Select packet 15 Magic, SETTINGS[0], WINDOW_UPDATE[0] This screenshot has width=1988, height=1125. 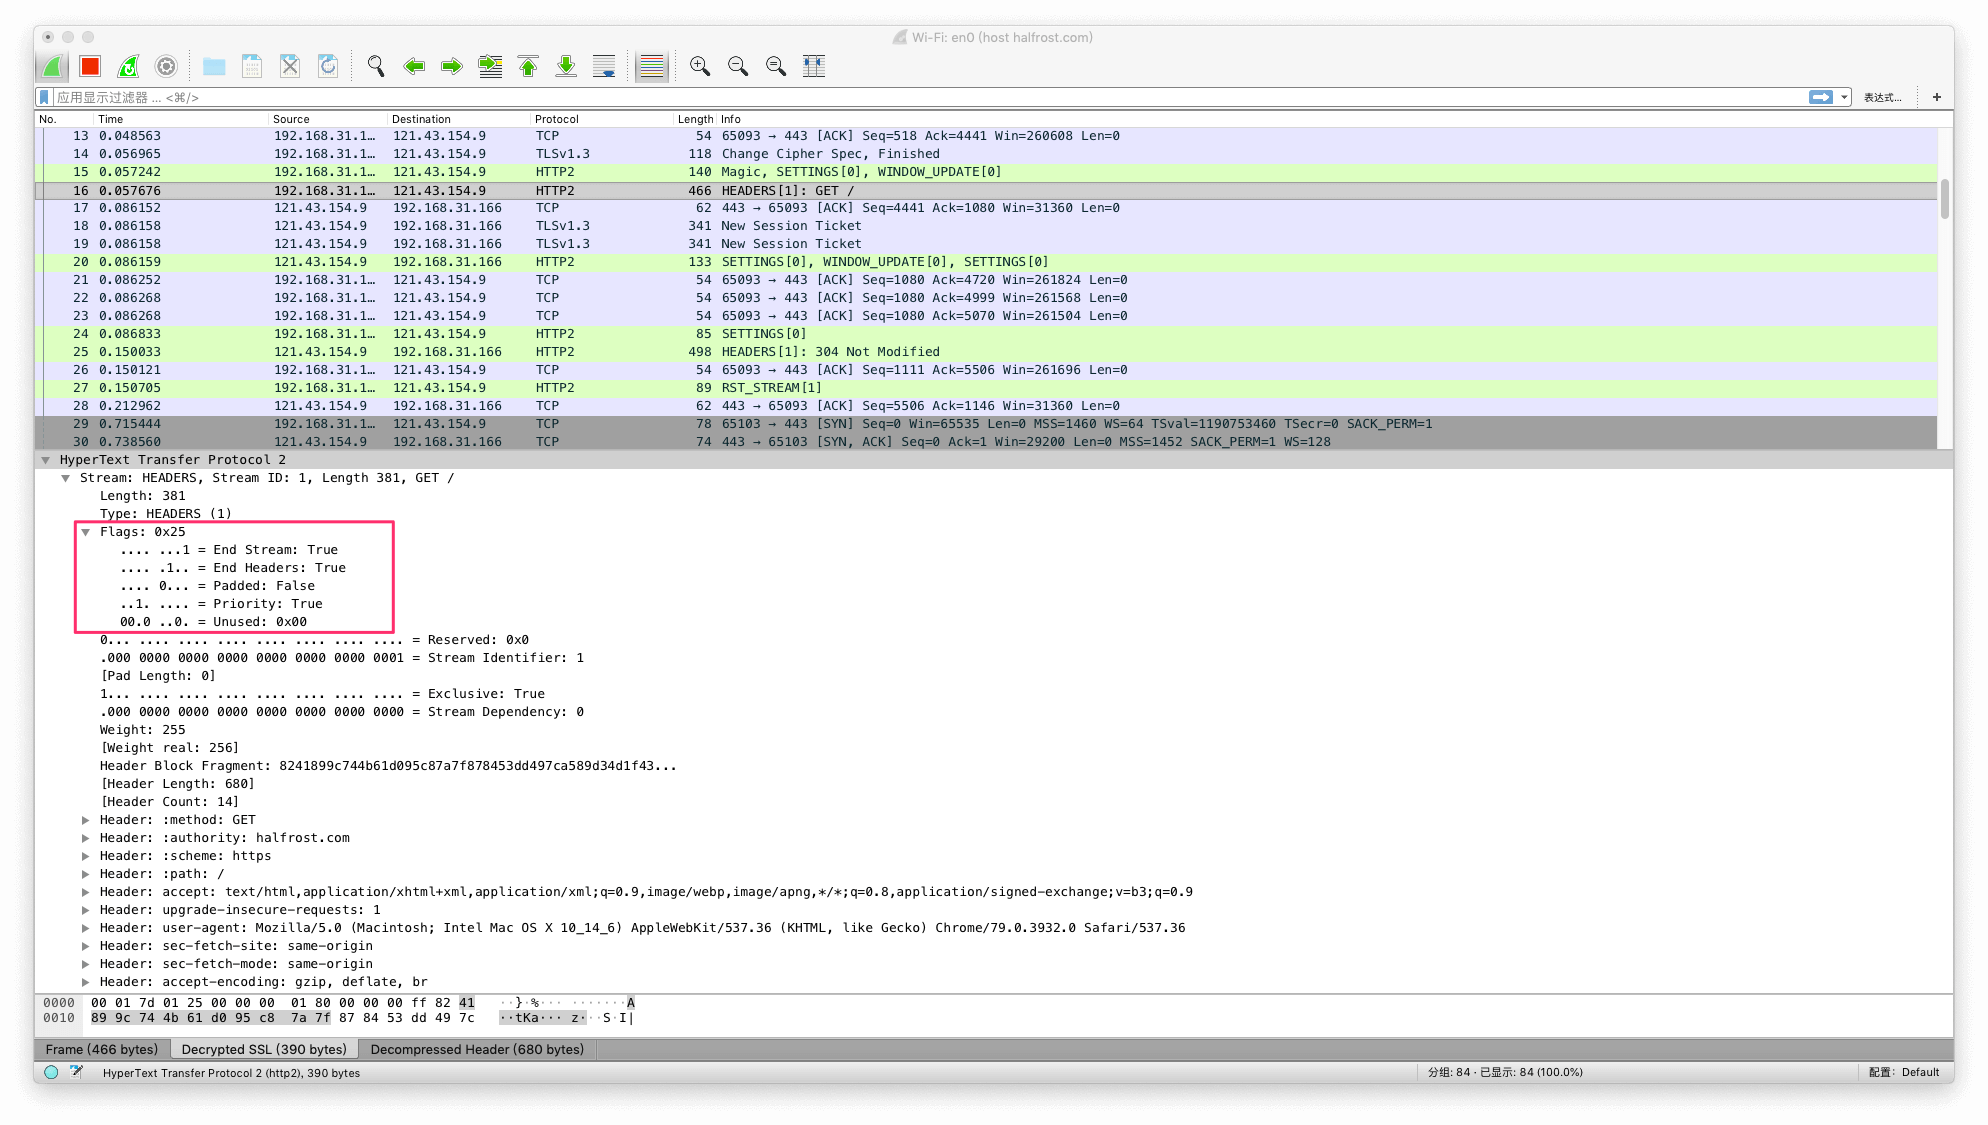(986, 172)
